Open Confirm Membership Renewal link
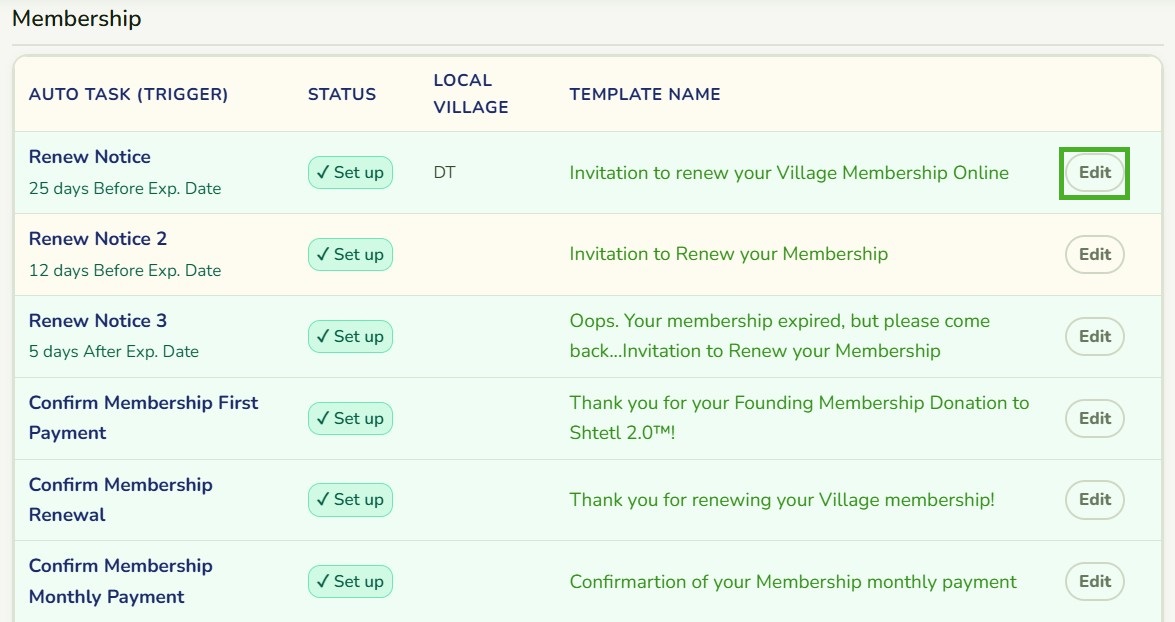1175x622 pixels. click(x=121, y=499)
